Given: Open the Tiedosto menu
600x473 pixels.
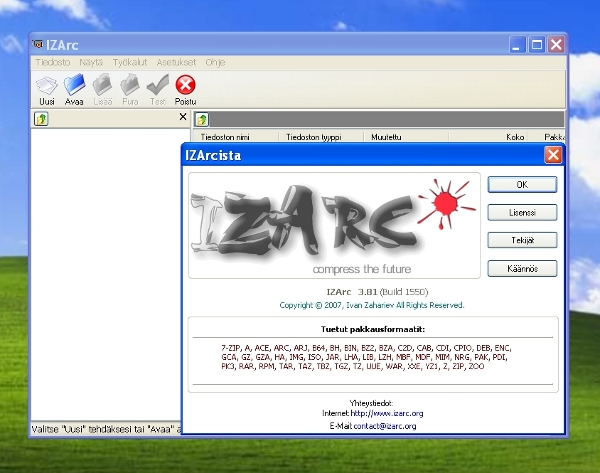Looking at the screenshot, I should (53, 62).
